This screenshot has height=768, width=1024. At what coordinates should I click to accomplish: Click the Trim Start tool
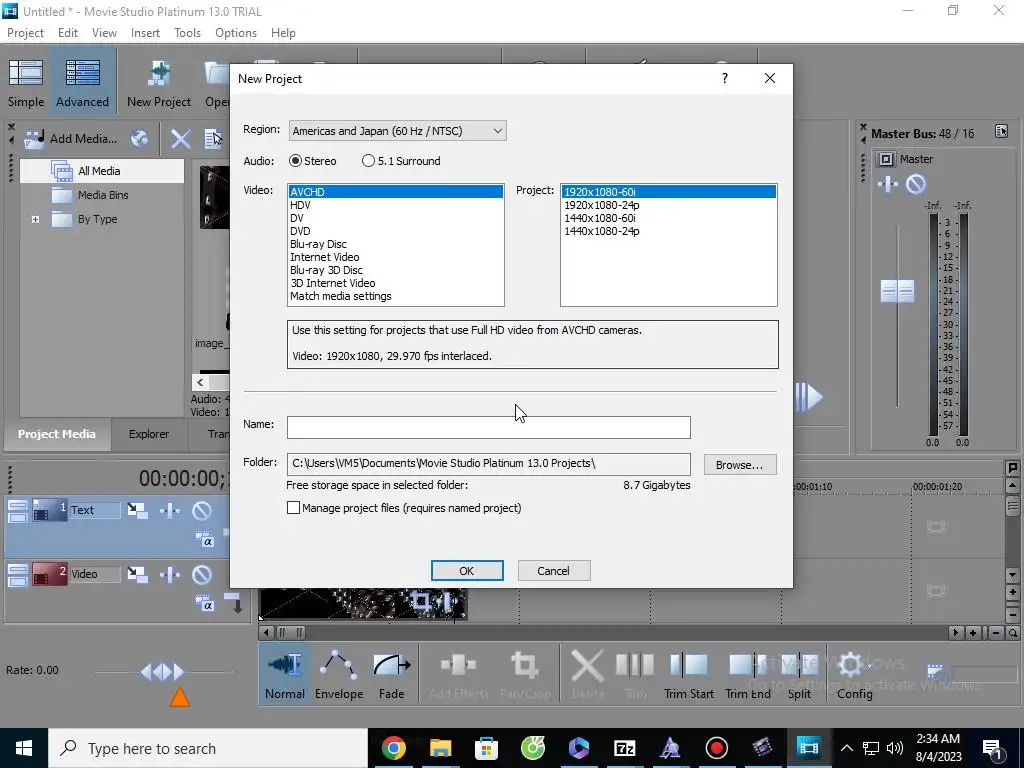pyautogui.click(x=688, y=675)
